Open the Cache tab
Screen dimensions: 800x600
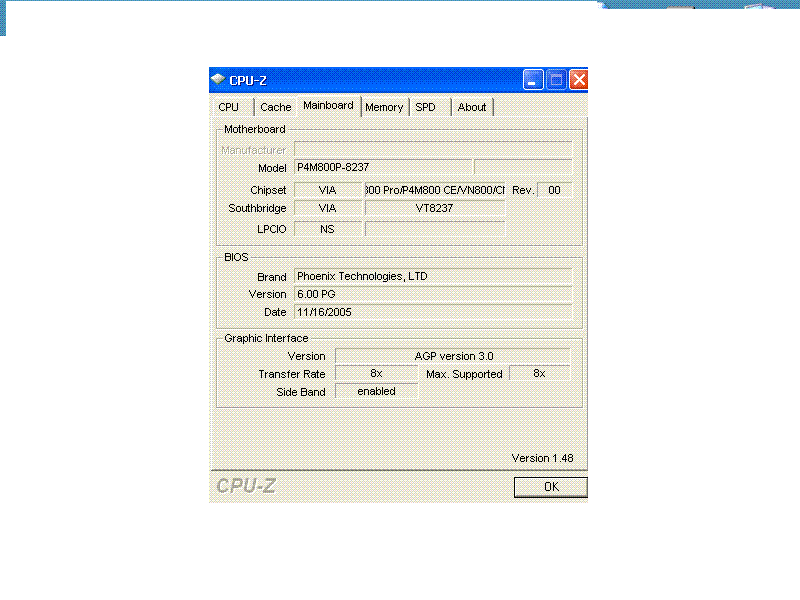pos(276,107)
